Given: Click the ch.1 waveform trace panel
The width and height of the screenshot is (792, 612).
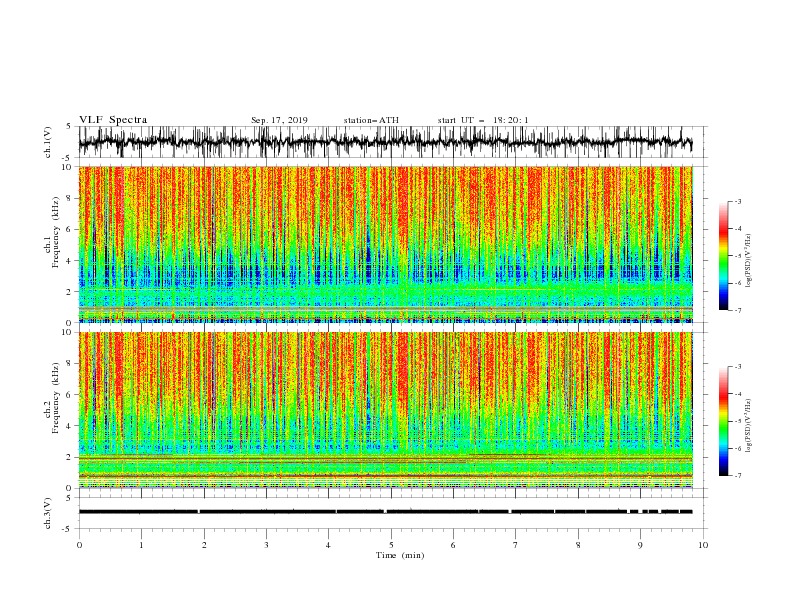Looking at the screenshot, I should click(x=392, y=142).
